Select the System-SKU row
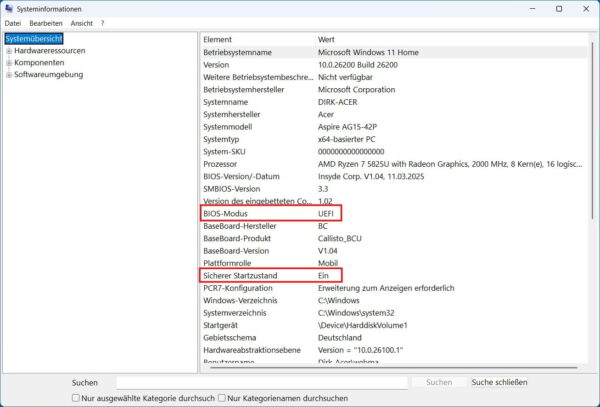The height and width of the screenshot is (407, 600). [394, 152]
